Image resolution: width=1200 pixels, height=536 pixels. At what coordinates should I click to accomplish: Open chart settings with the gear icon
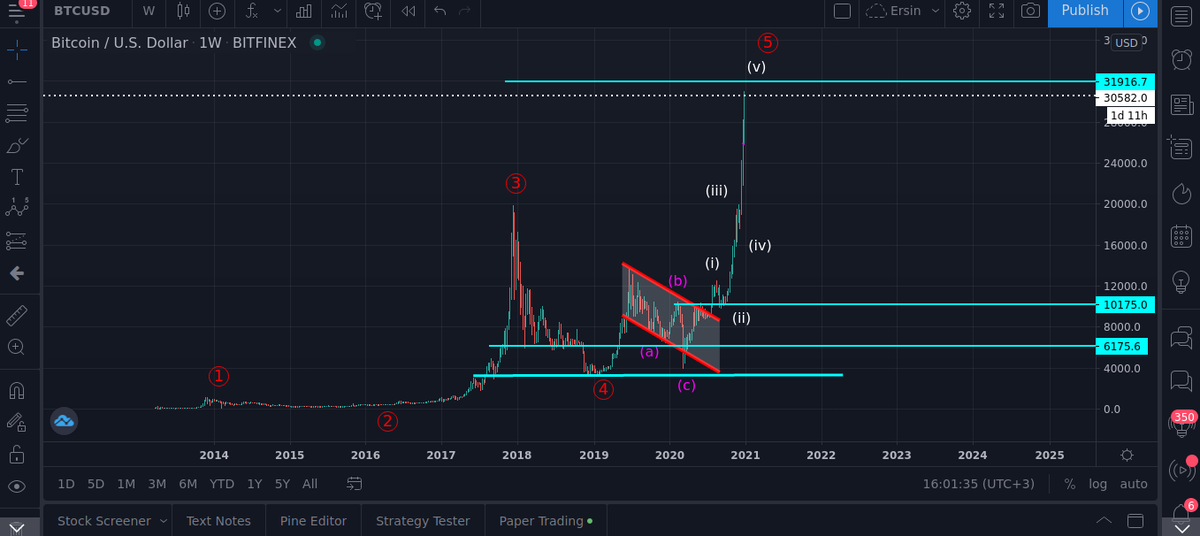click(x=962, y=11)
